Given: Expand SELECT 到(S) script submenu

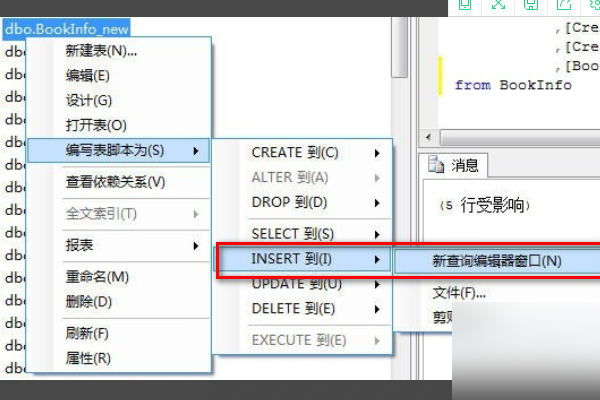Looking at the screenshot, I should click(x=303, y=234).
